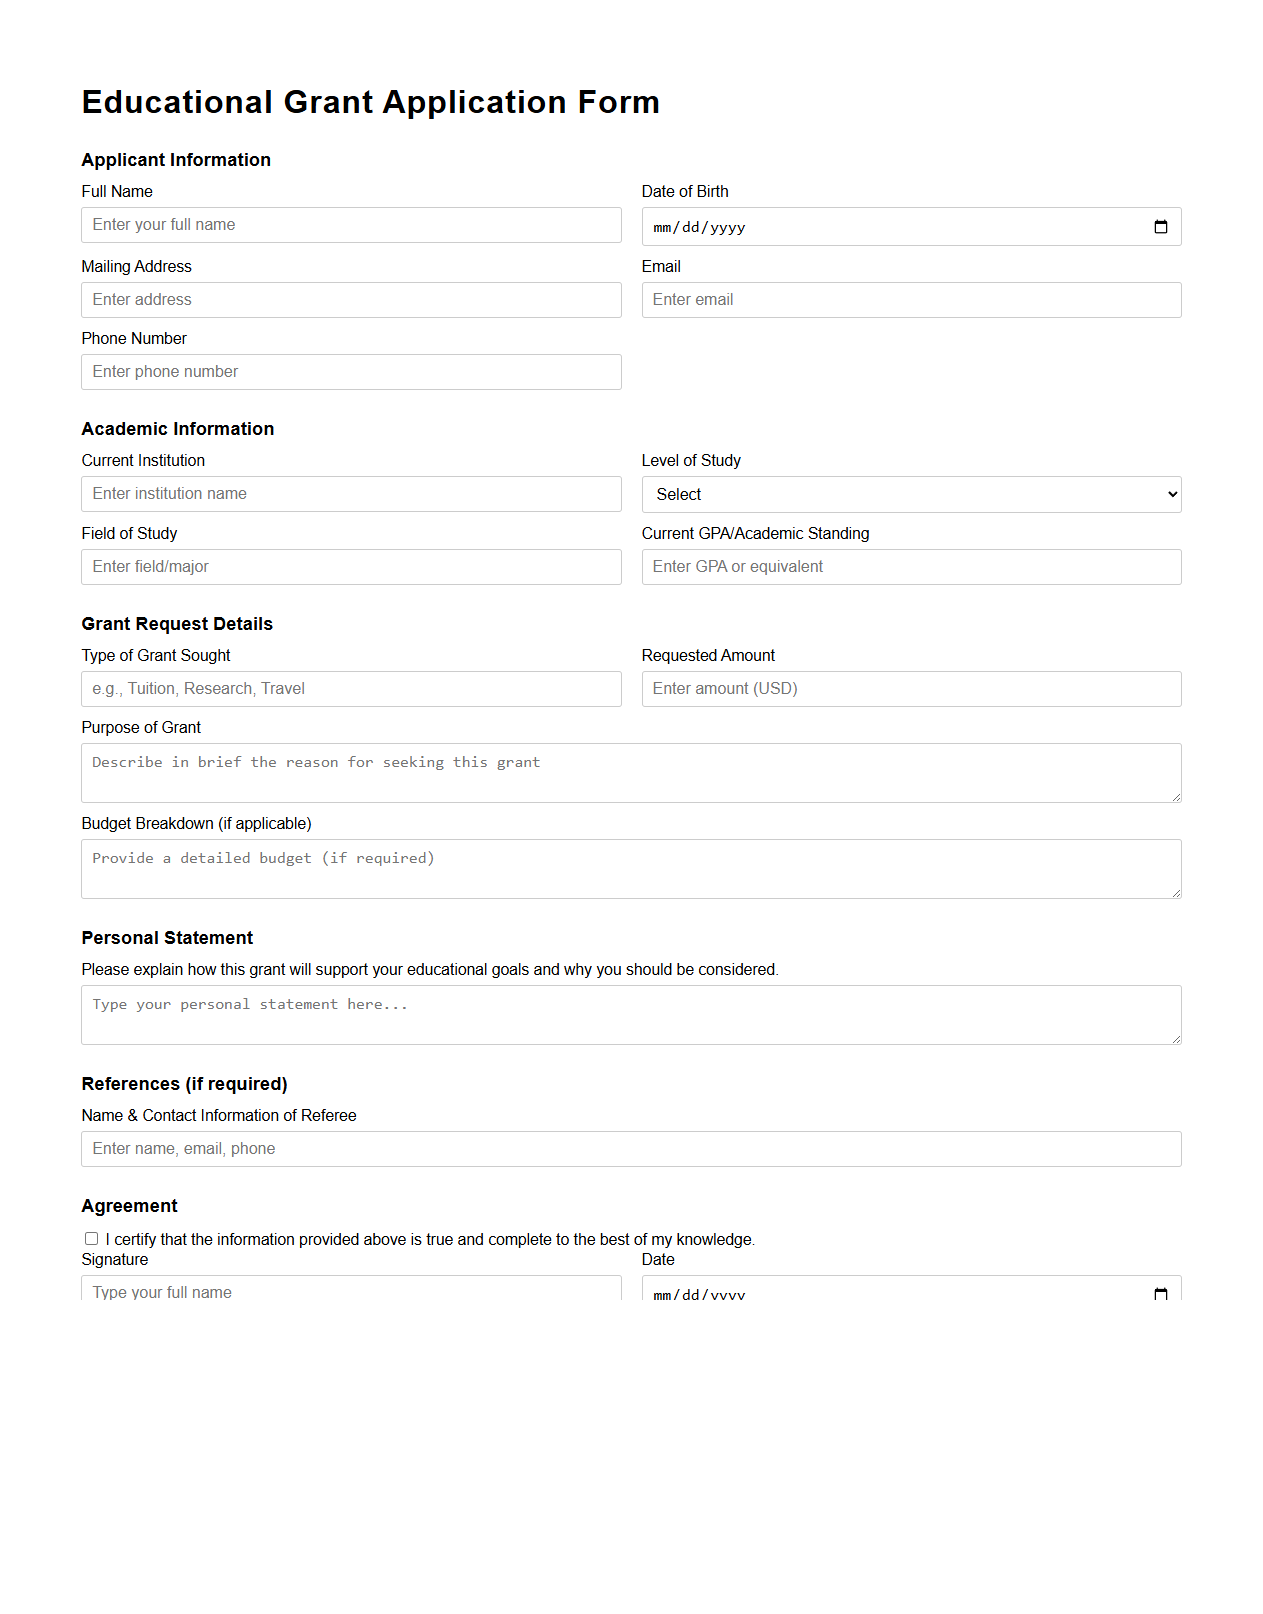Viewport: 1263px width, 1614px height.
Task: Click inside the Purpose of Grant textarea
Action: point(631,773)
